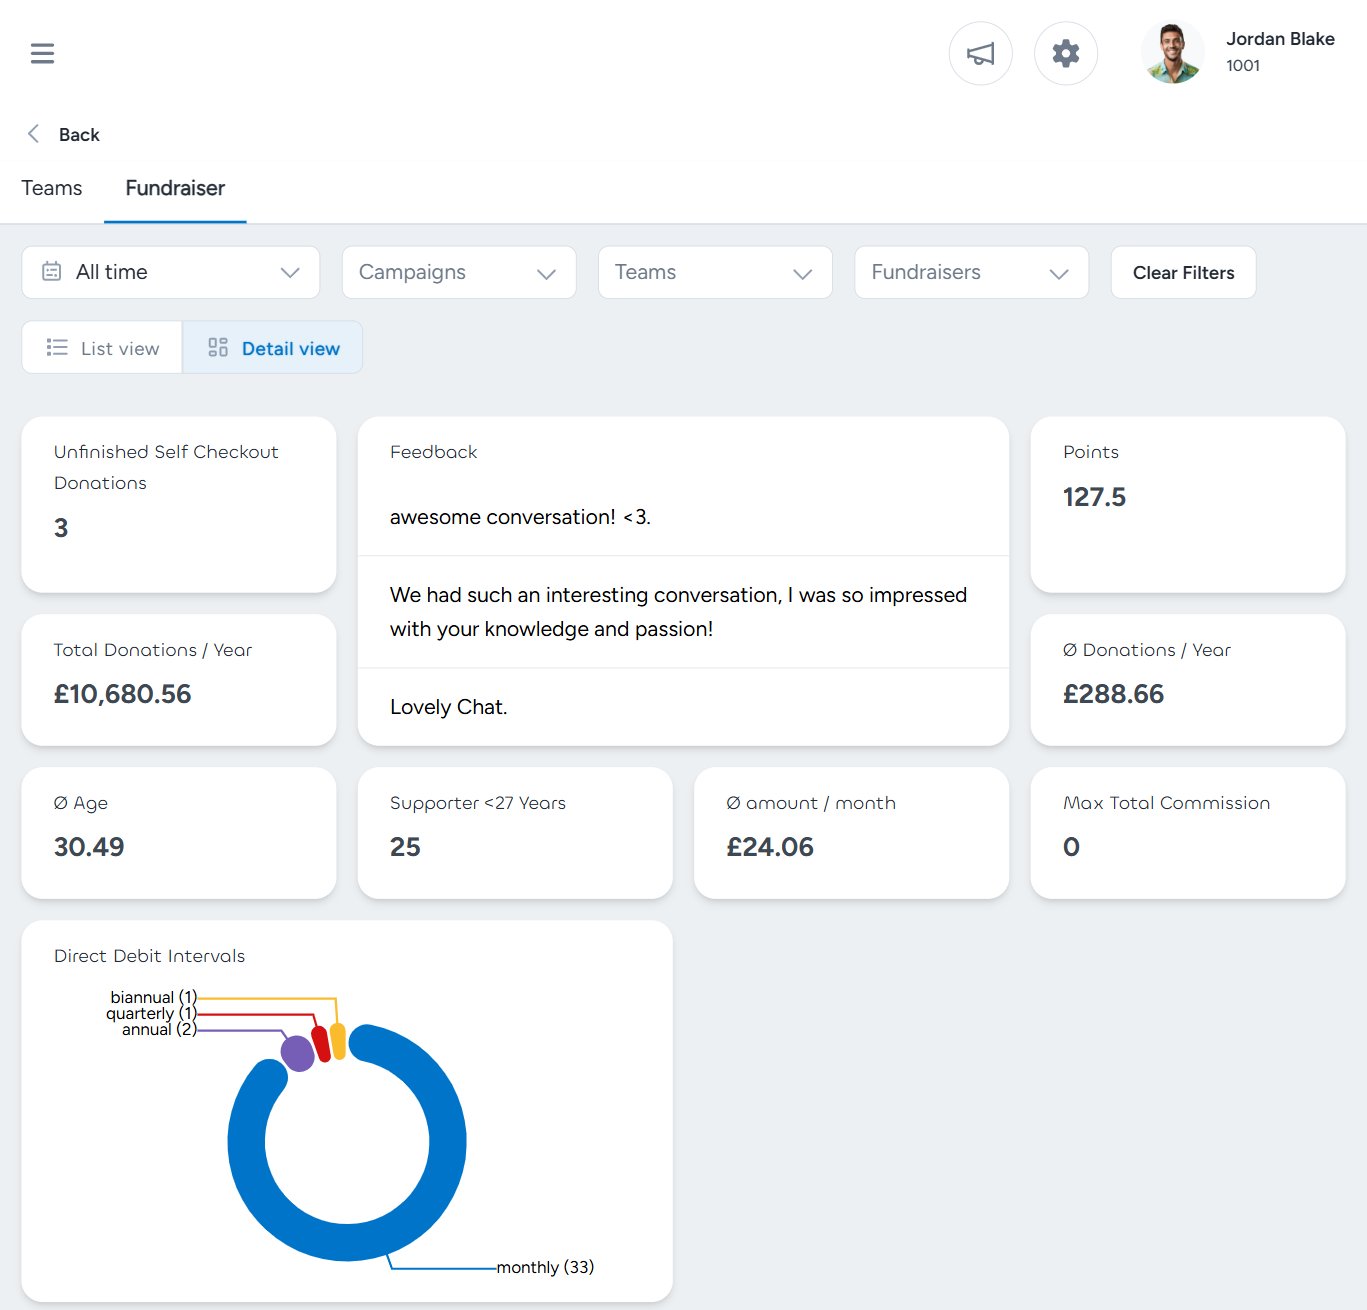Click the red quarterly donut segment
The width and height of the screenshot is (1367, 1310).
(321, 1043)
